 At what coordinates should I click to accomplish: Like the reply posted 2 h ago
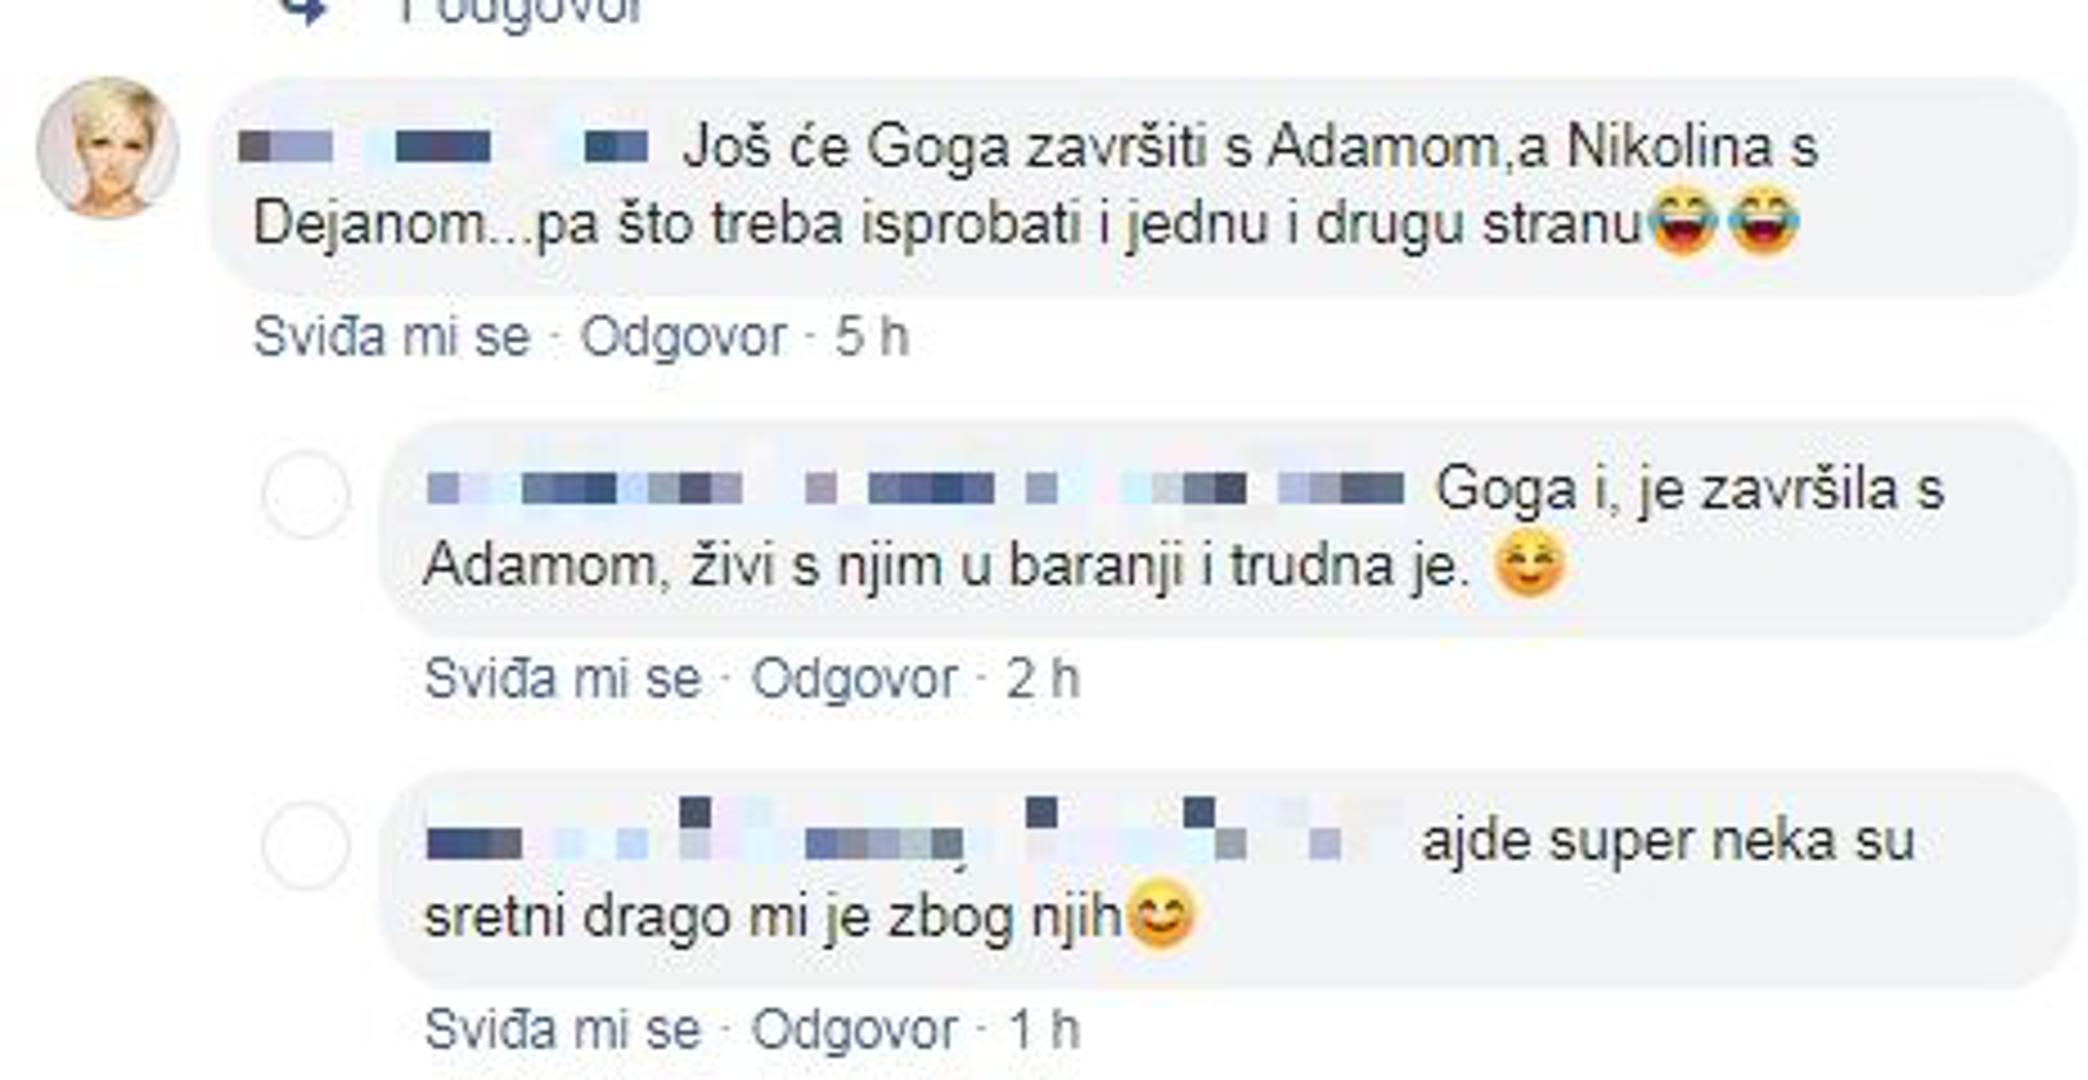(562, 679)
